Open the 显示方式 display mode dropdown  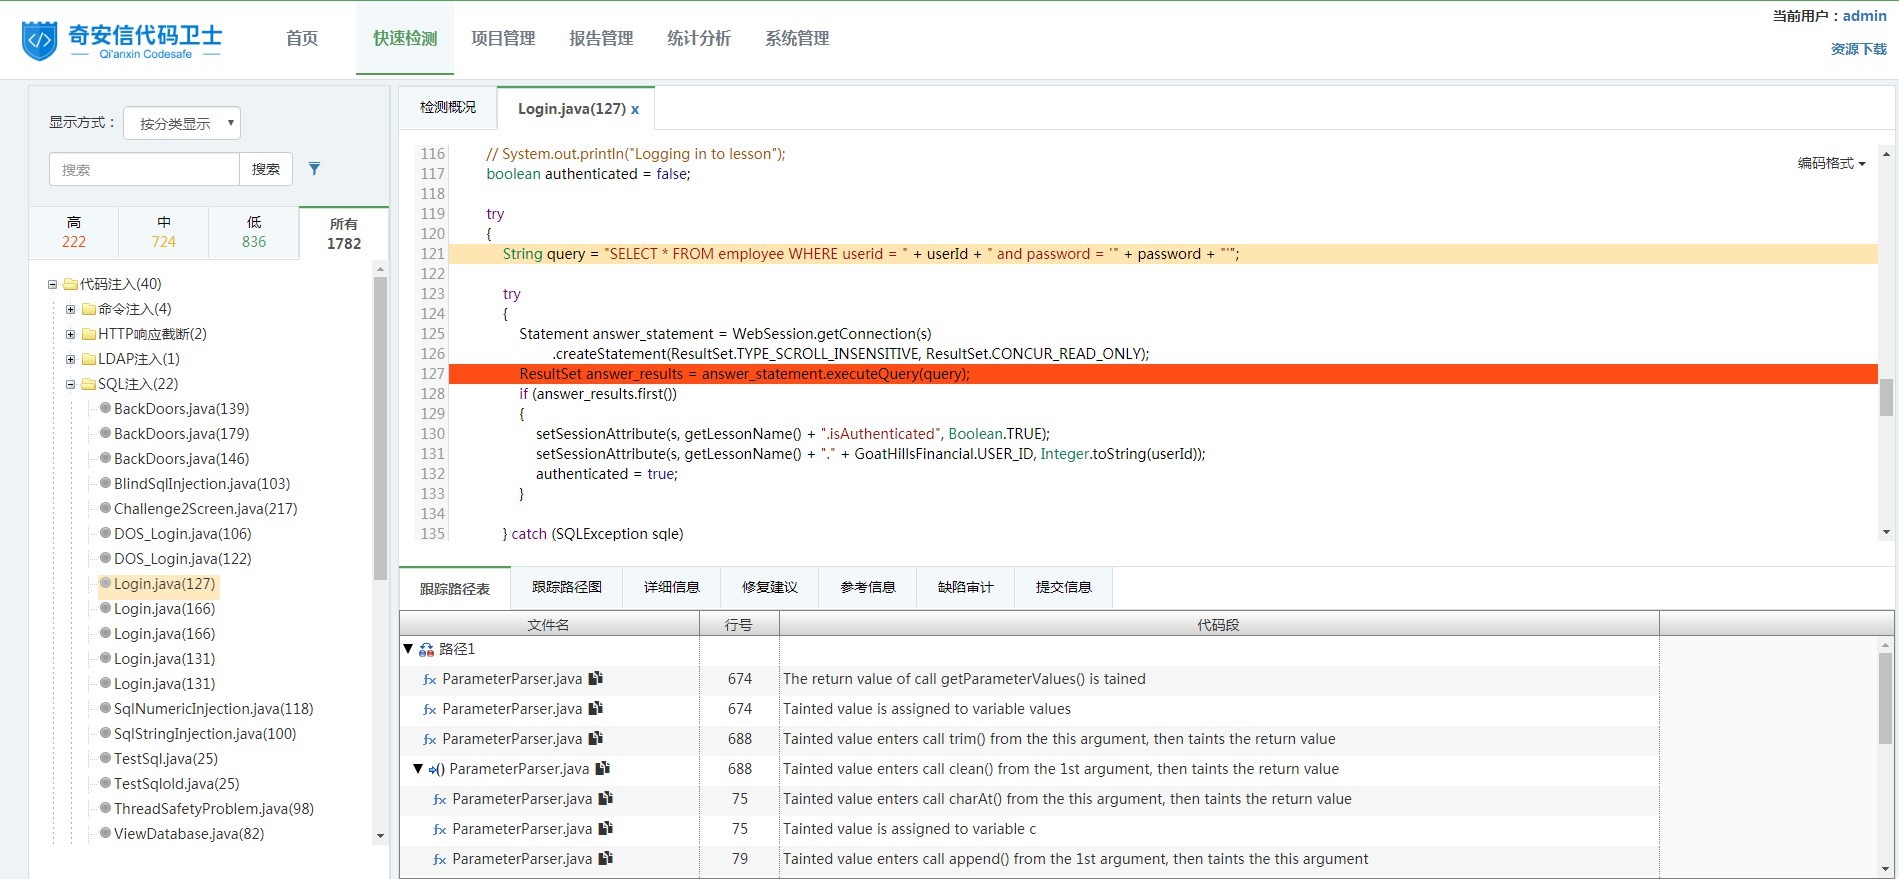point(181,123)
